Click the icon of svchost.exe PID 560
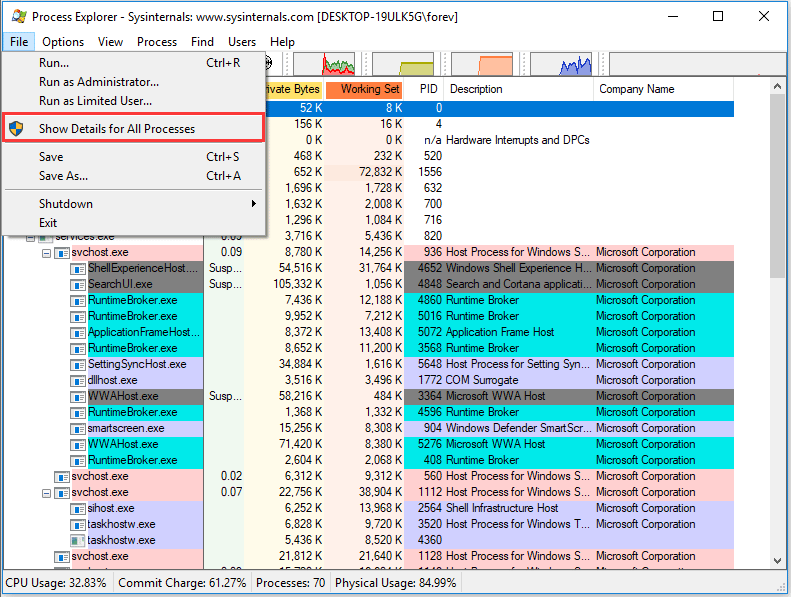Viewport: 791px width, 597px height. pyautogui.click(x=62, y=476)
